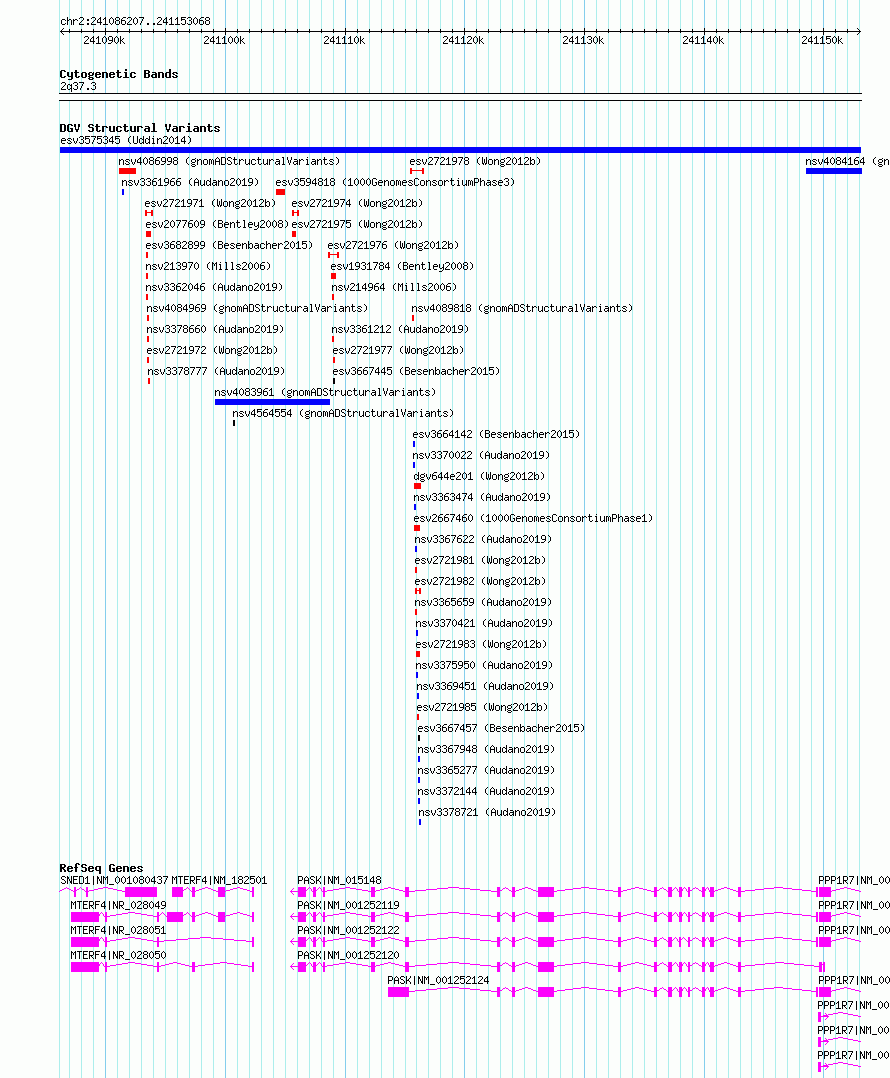Viewport: 890px width, 1078px height.
Task: Select the esv2721971 (Wong2012b) label
Action: pos(210,204)
